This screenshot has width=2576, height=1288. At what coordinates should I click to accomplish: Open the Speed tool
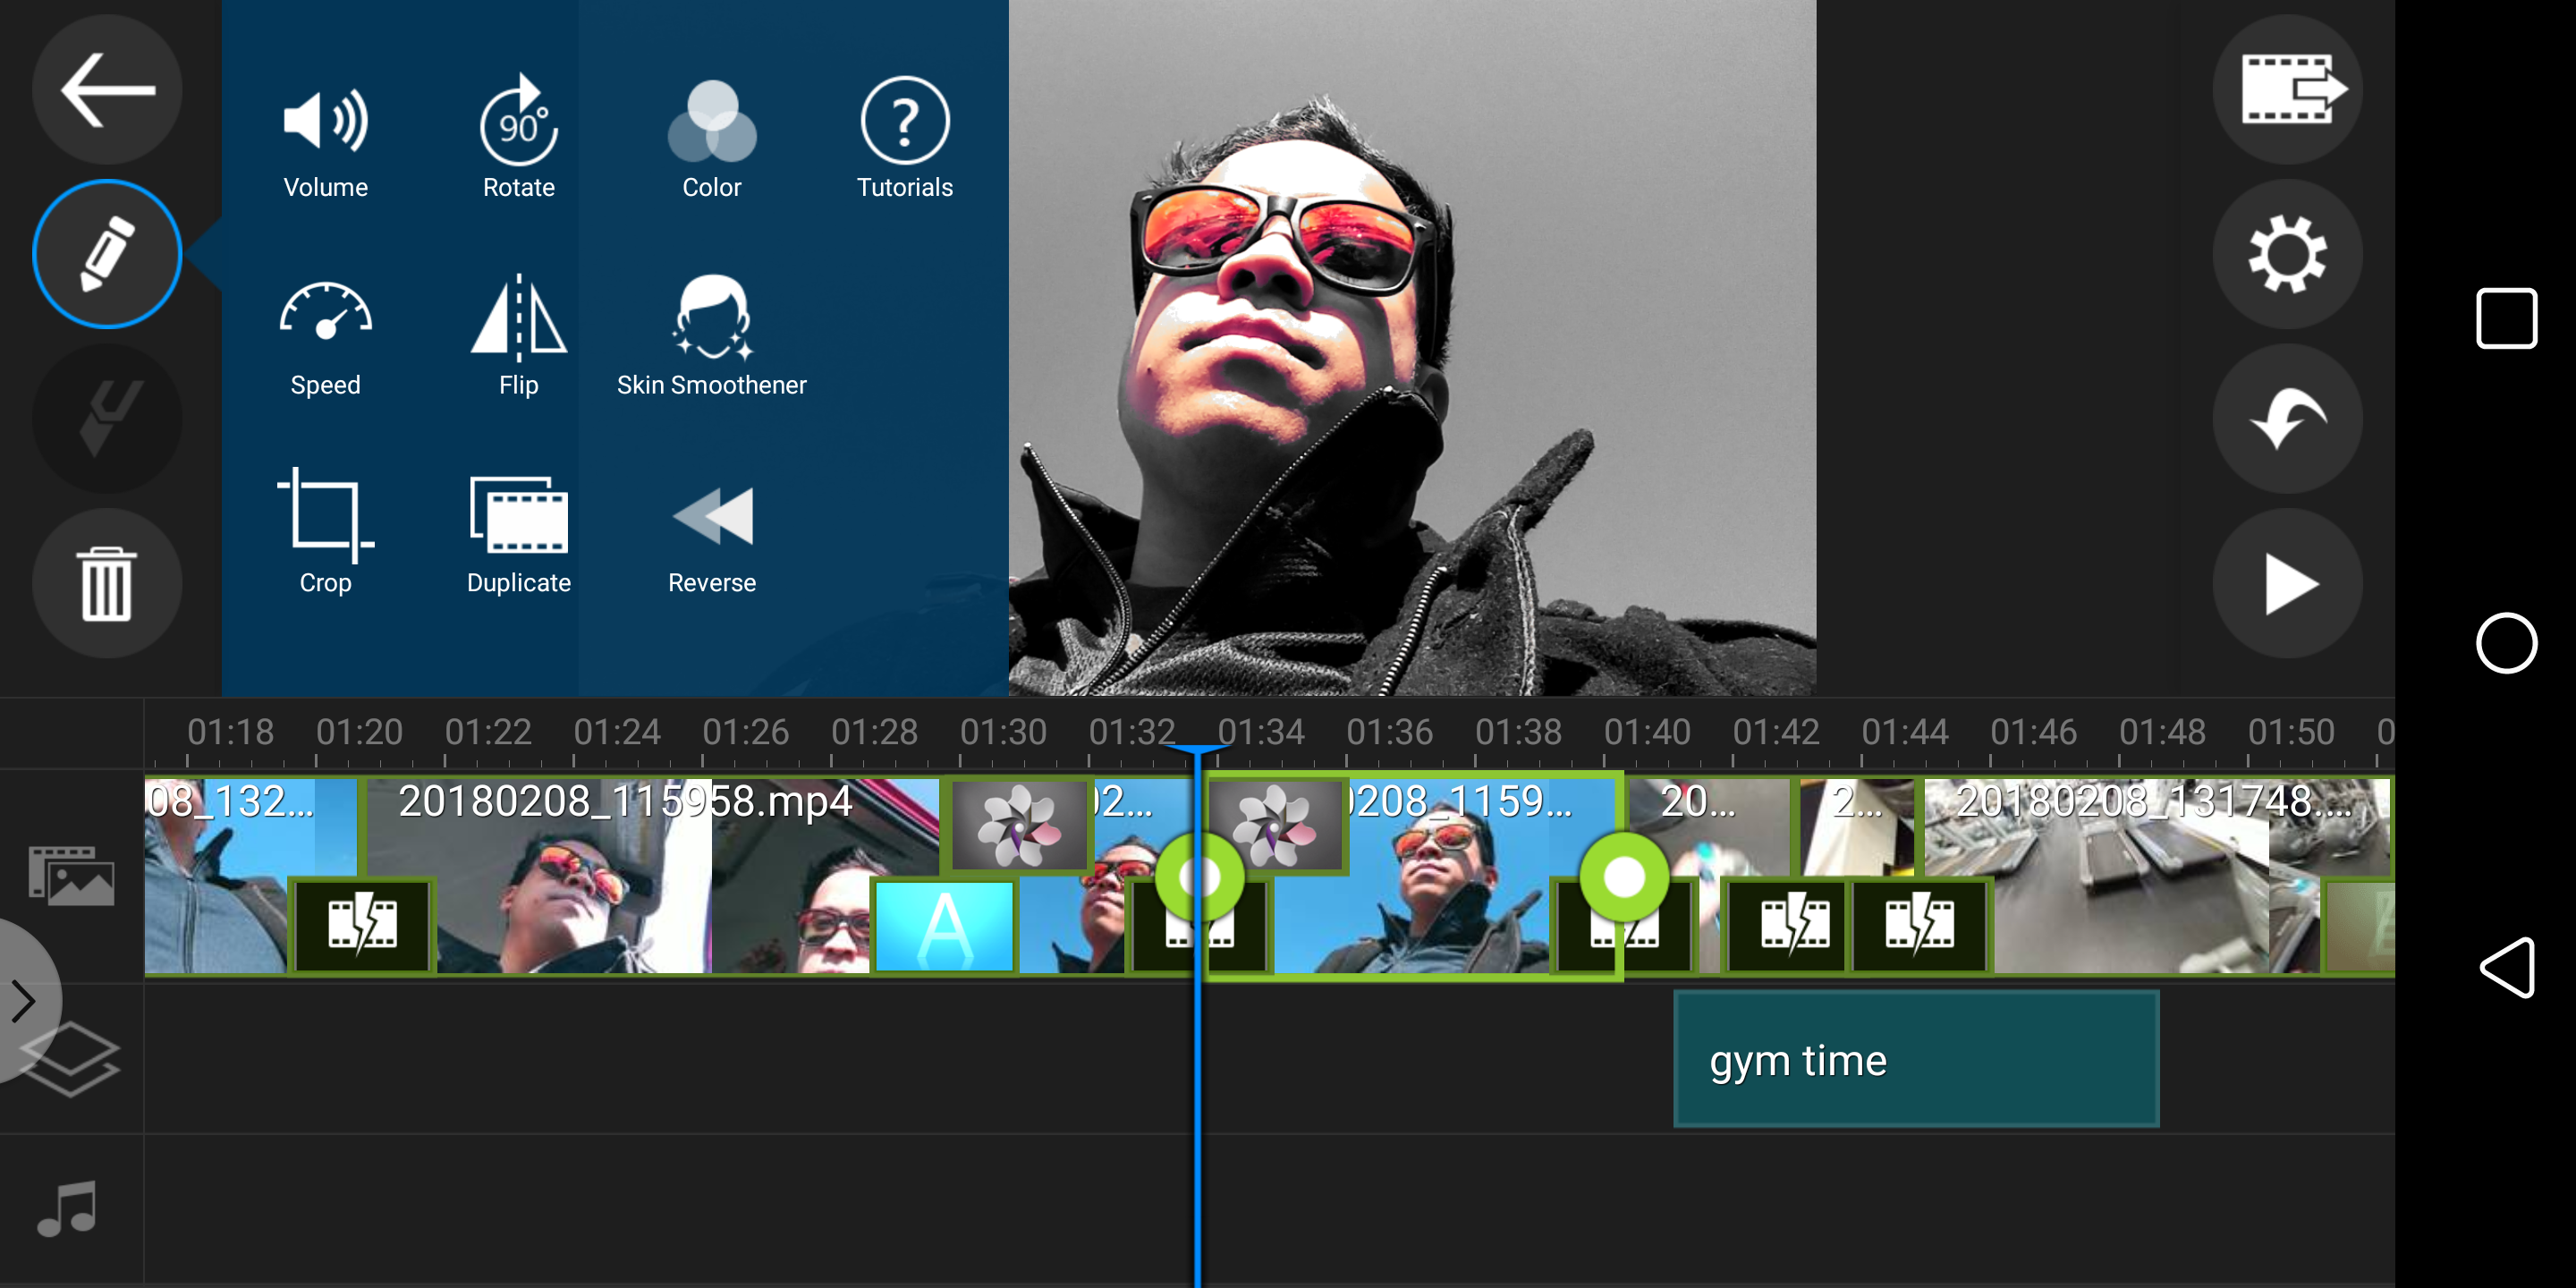coord(325,339)
